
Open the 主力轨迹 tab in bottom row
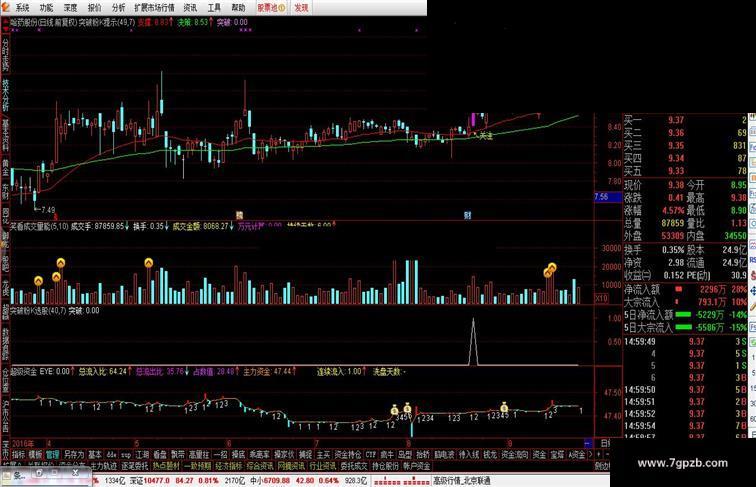[104, 466]
